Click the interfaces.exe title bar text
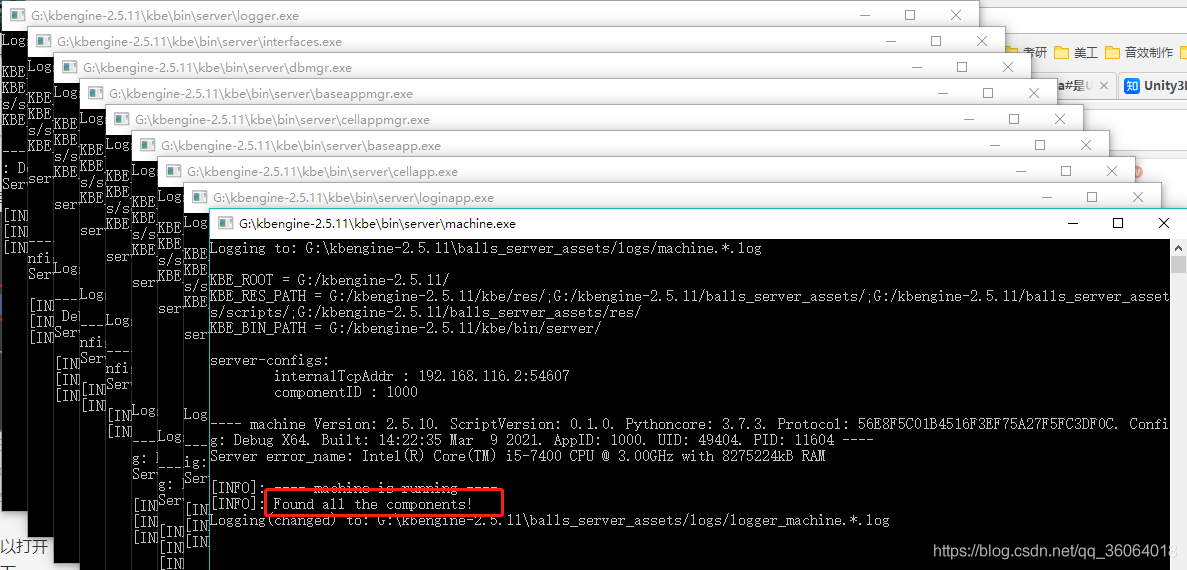The image size is (1187, 570). click(199, 42)
